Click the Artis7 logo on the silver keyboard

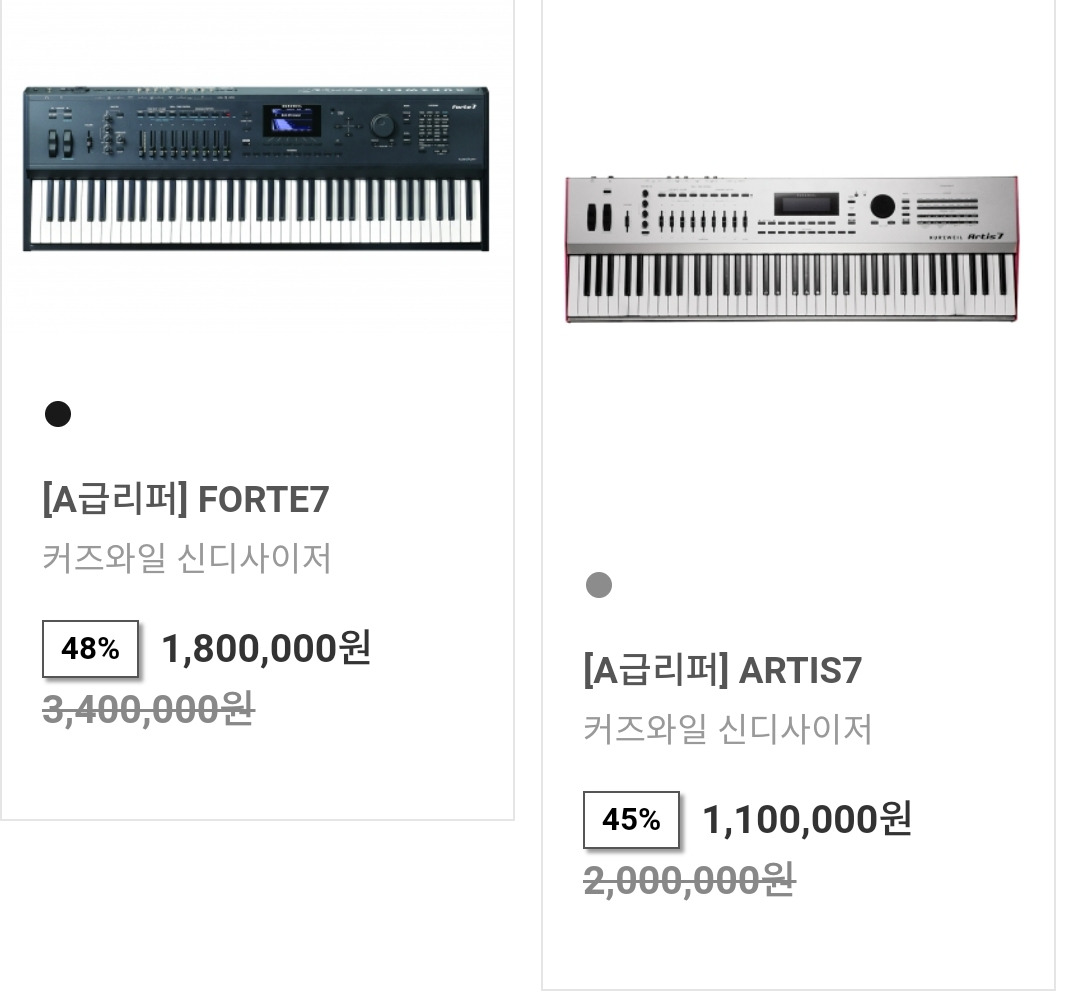[x=986, y=236]
